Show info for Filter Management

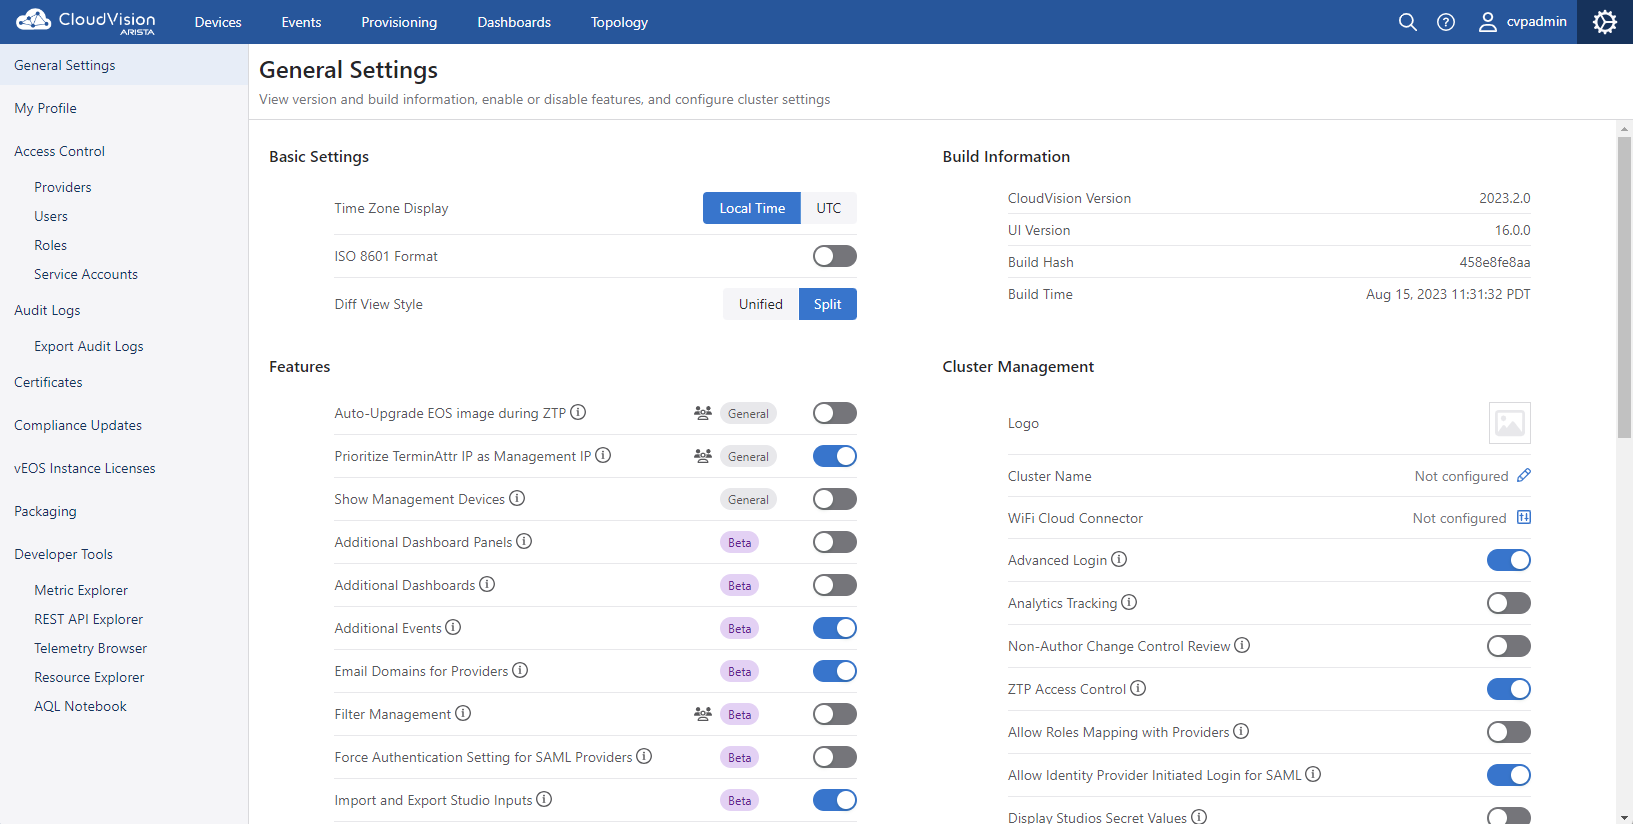tap(463, 713)
